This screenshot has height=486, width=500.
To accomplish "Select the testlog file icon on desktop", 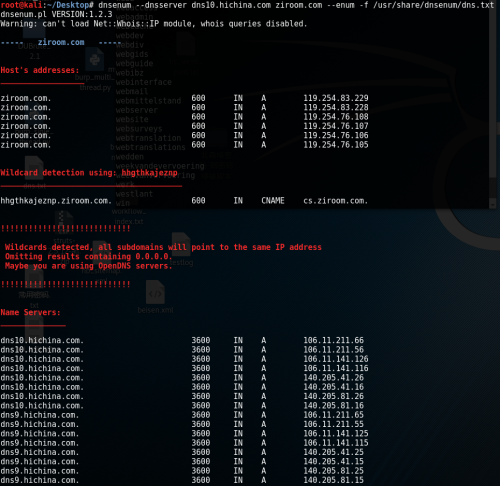I will tap(181, 245).
